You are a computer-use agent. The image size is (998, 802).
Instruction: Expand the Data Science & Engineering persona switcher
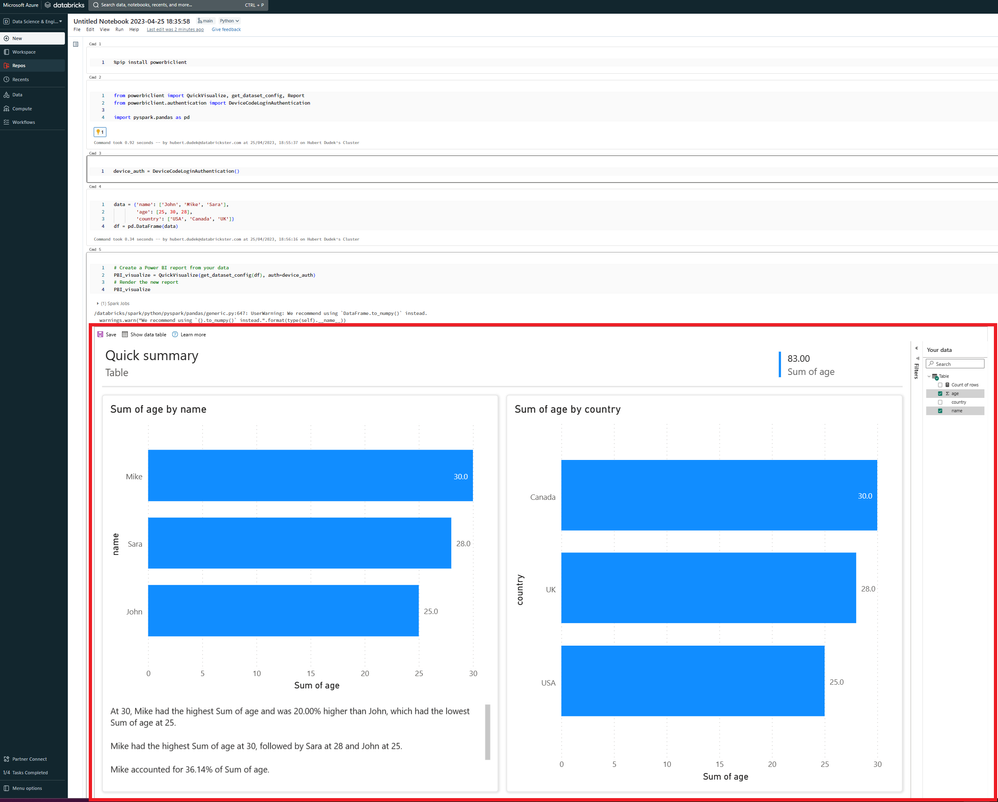[33, 21]
